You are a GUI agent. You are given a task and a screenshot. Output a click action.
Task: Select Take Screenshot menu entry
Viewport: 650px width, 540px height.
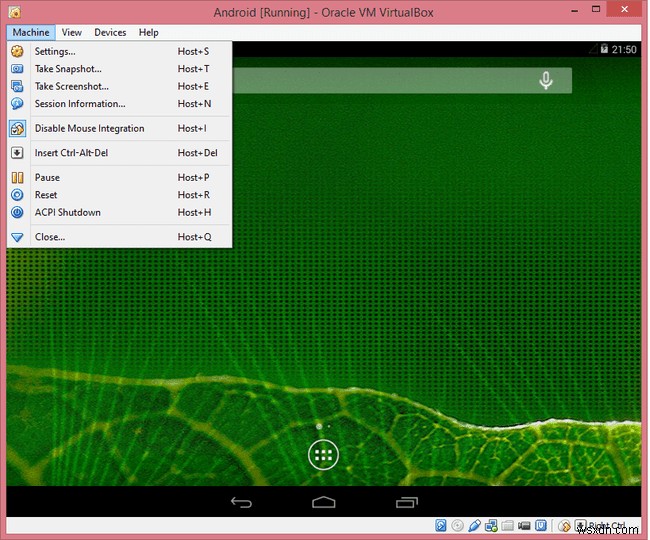point(119,86)
